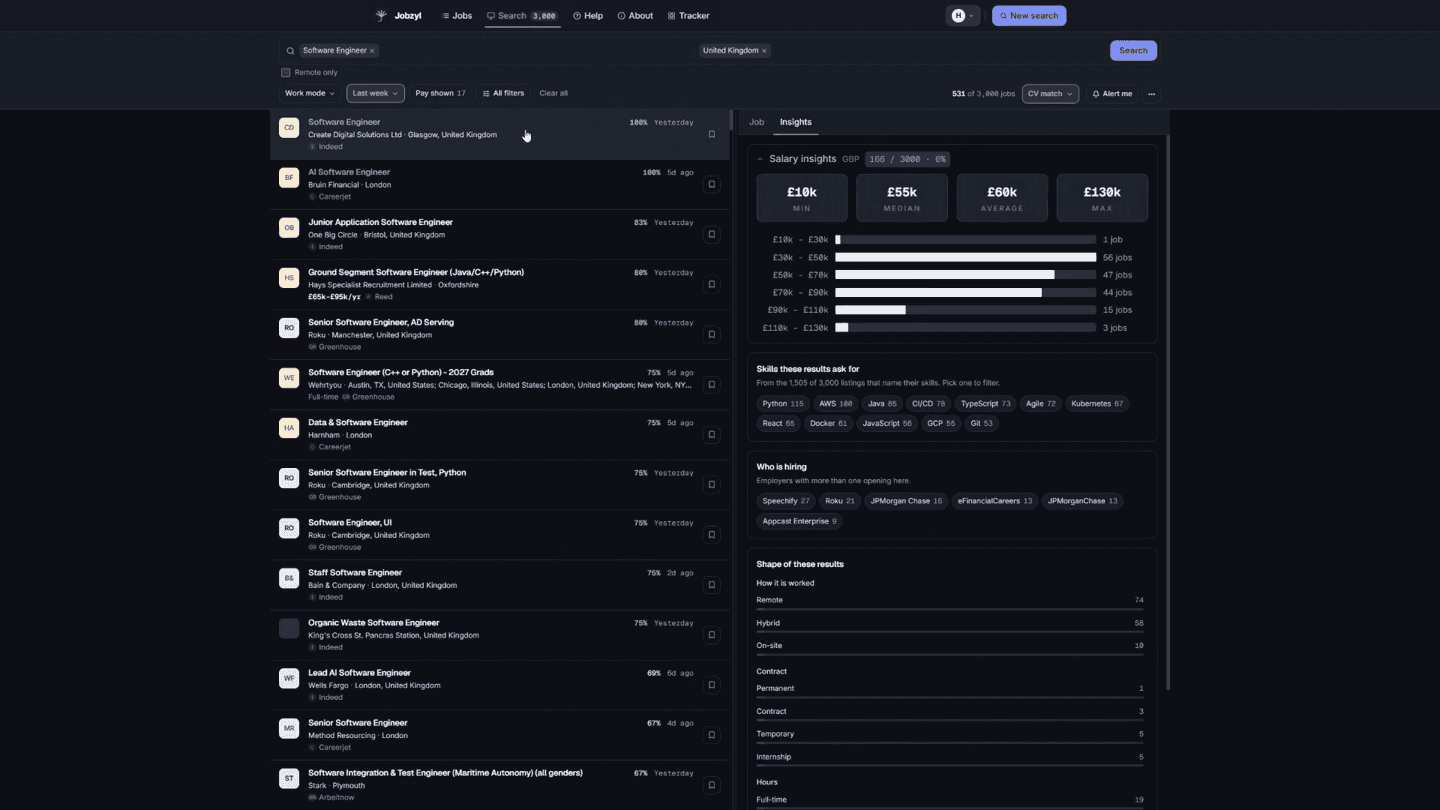Screen dimensions: 1440x810
Task: Filter by the Python skill chip
Action: (x=783, y=404)
